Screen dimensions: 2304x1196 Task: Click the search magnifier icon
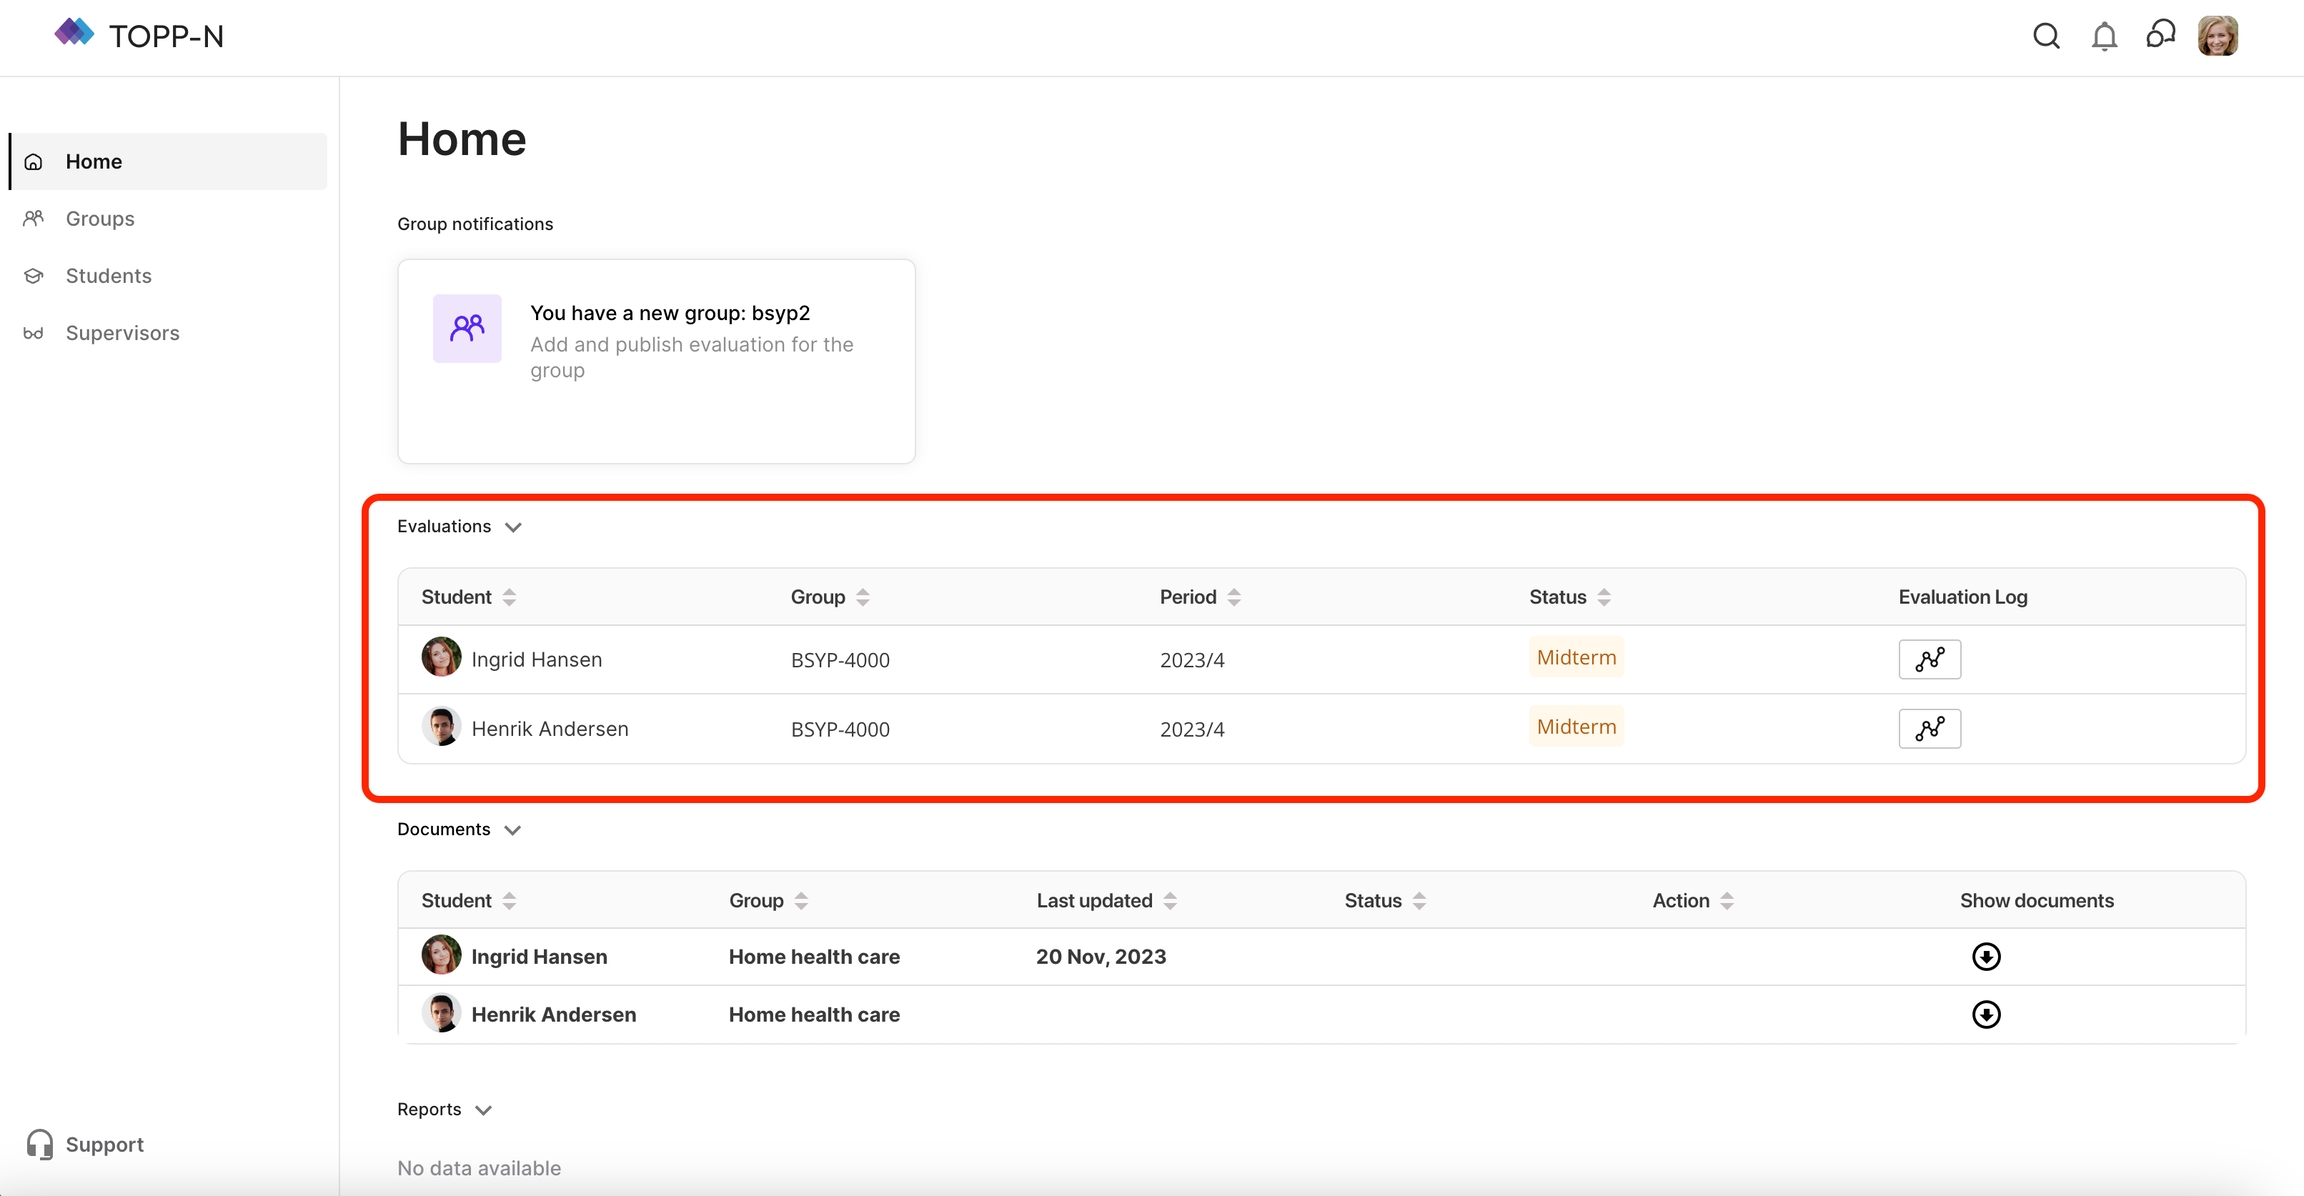pyautogui.click(x=2046, y=37)
